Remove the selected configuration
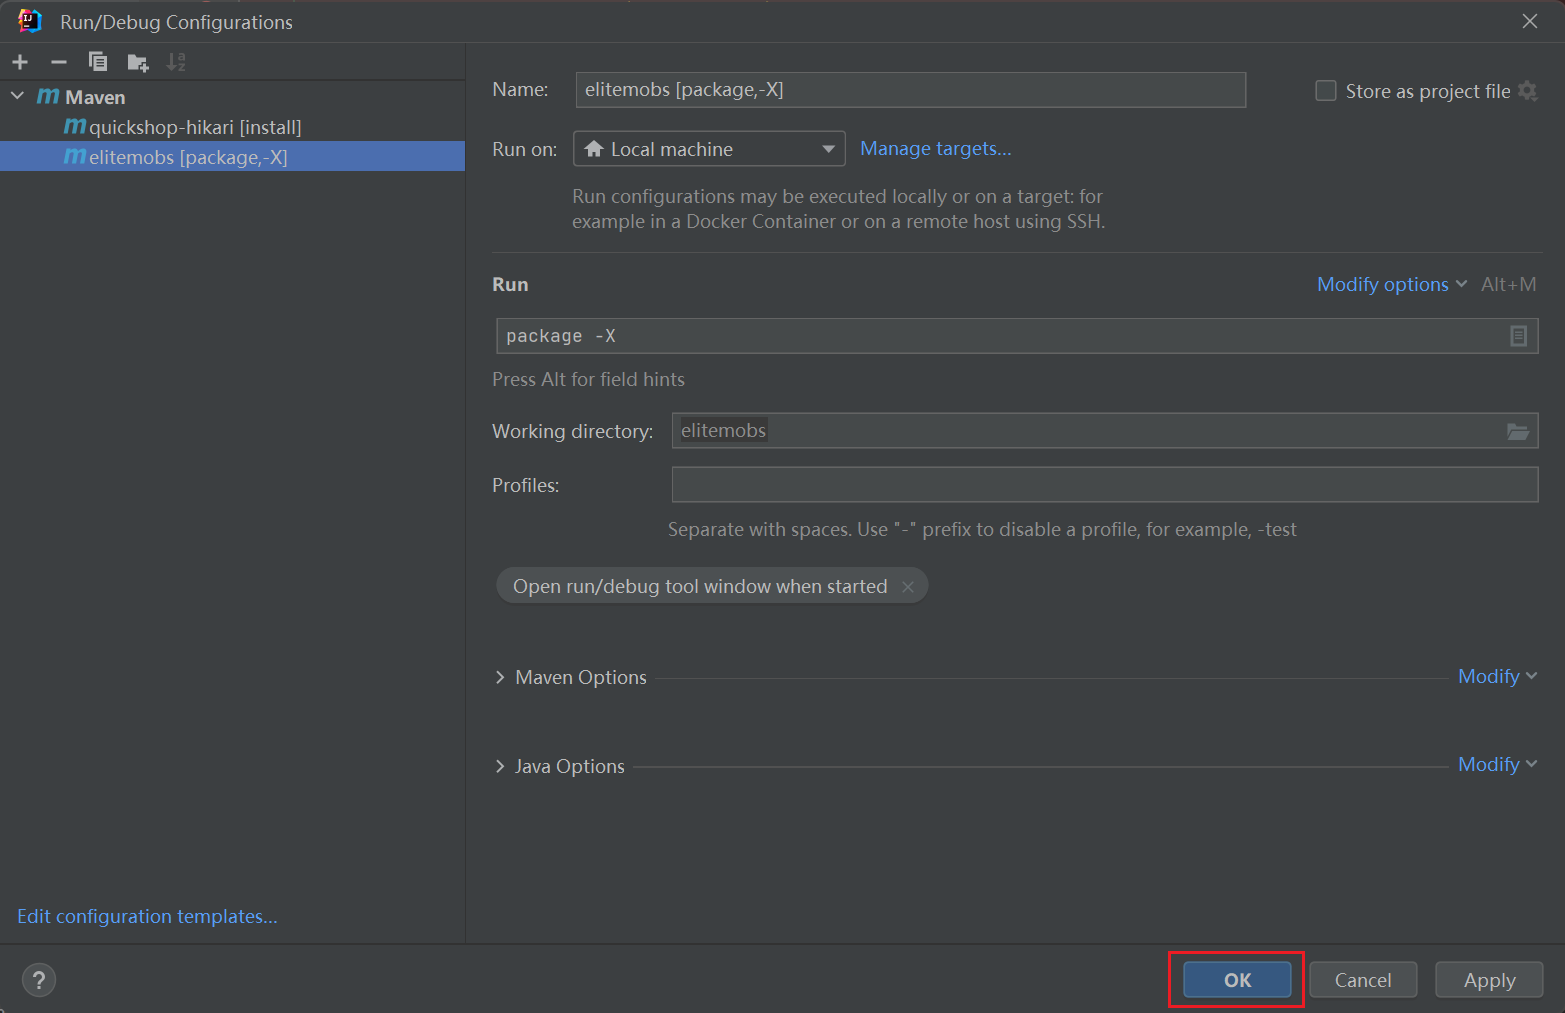This screenshot has width=1565, height=1013. [59, 62]
